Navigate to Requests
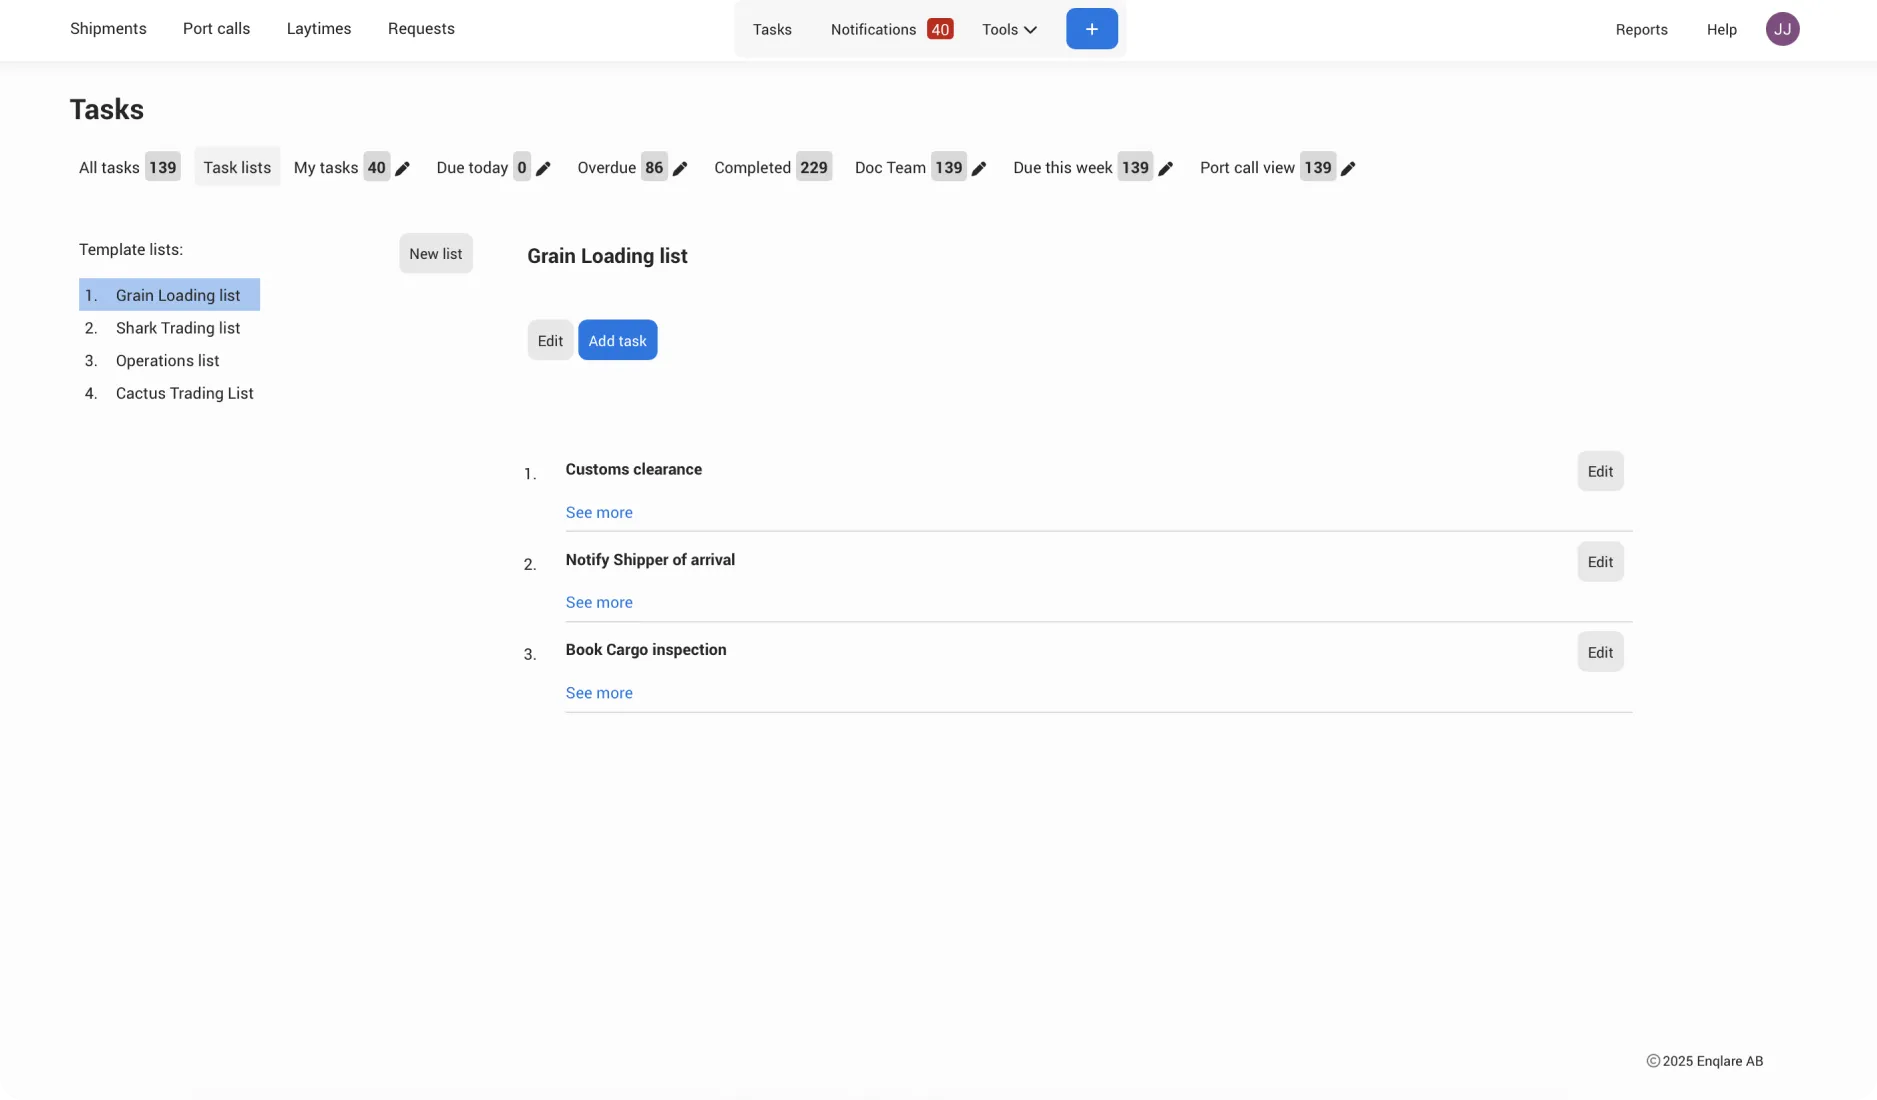The width and height of the screenshot is (1877, 1100). tap(421, 28)
